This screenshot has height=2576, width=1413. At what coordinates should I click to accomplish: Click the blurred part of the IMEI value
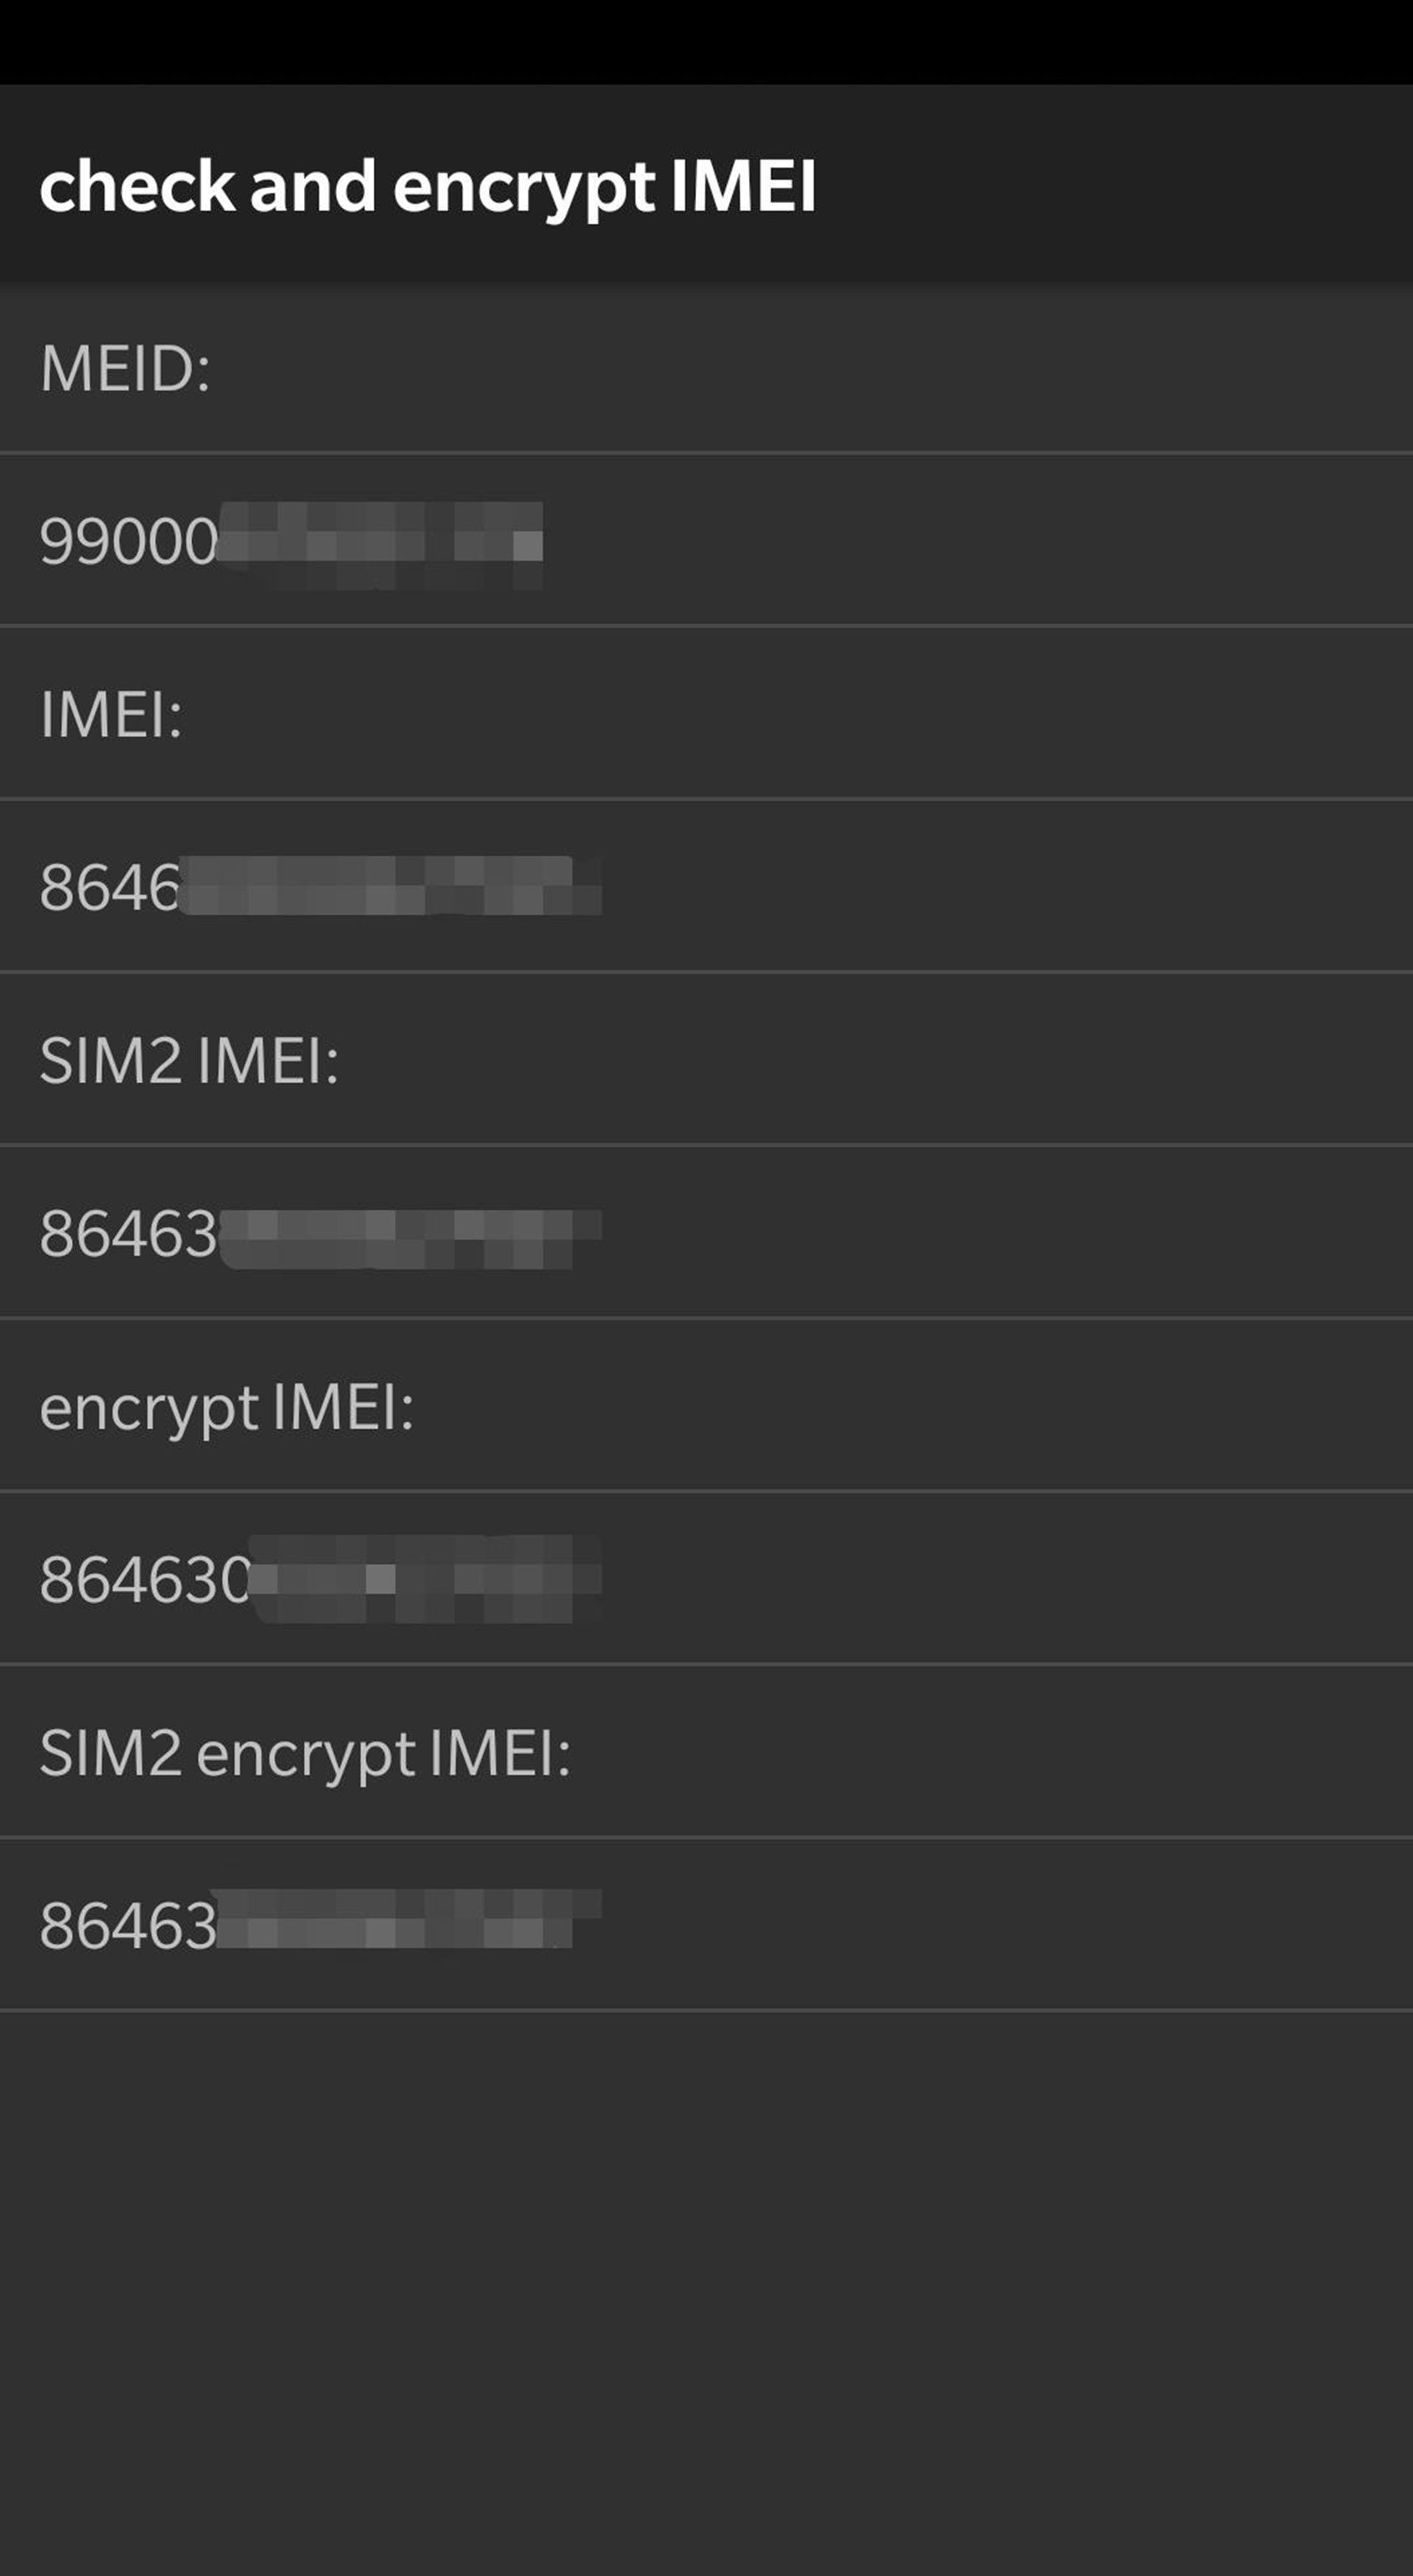point(390,886)
